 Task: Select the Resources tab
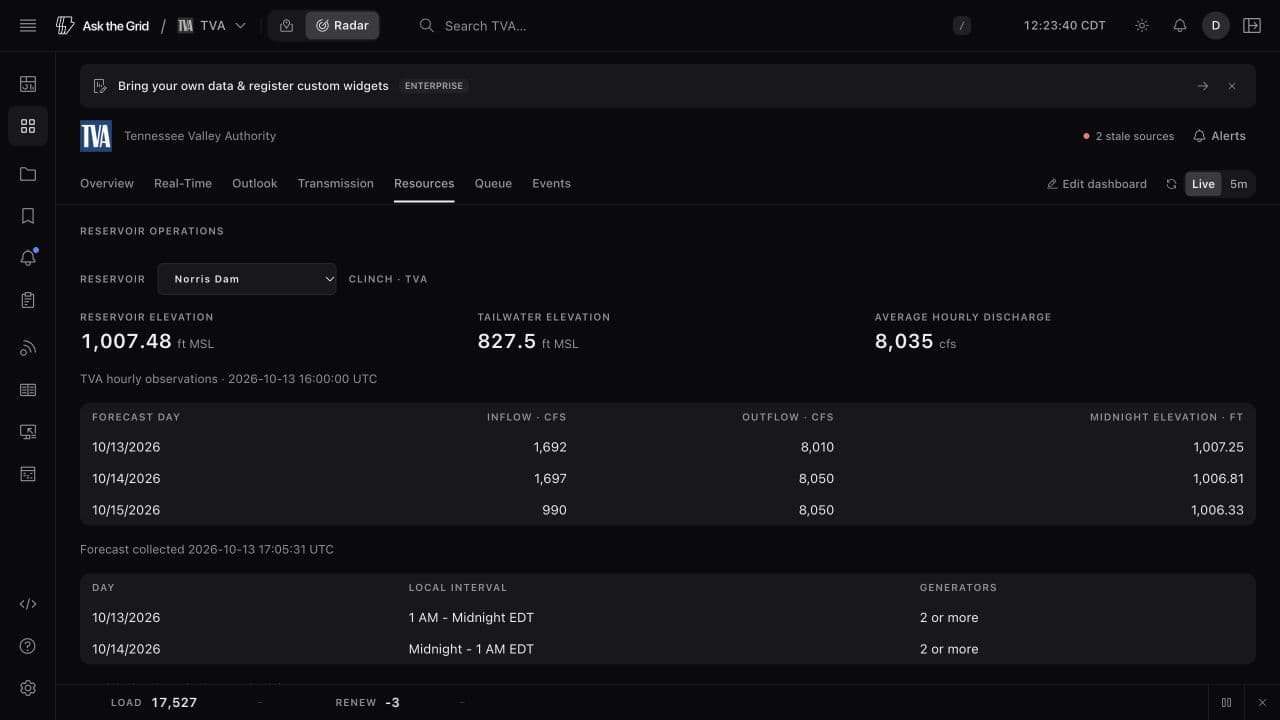click(x=424, y=184)
